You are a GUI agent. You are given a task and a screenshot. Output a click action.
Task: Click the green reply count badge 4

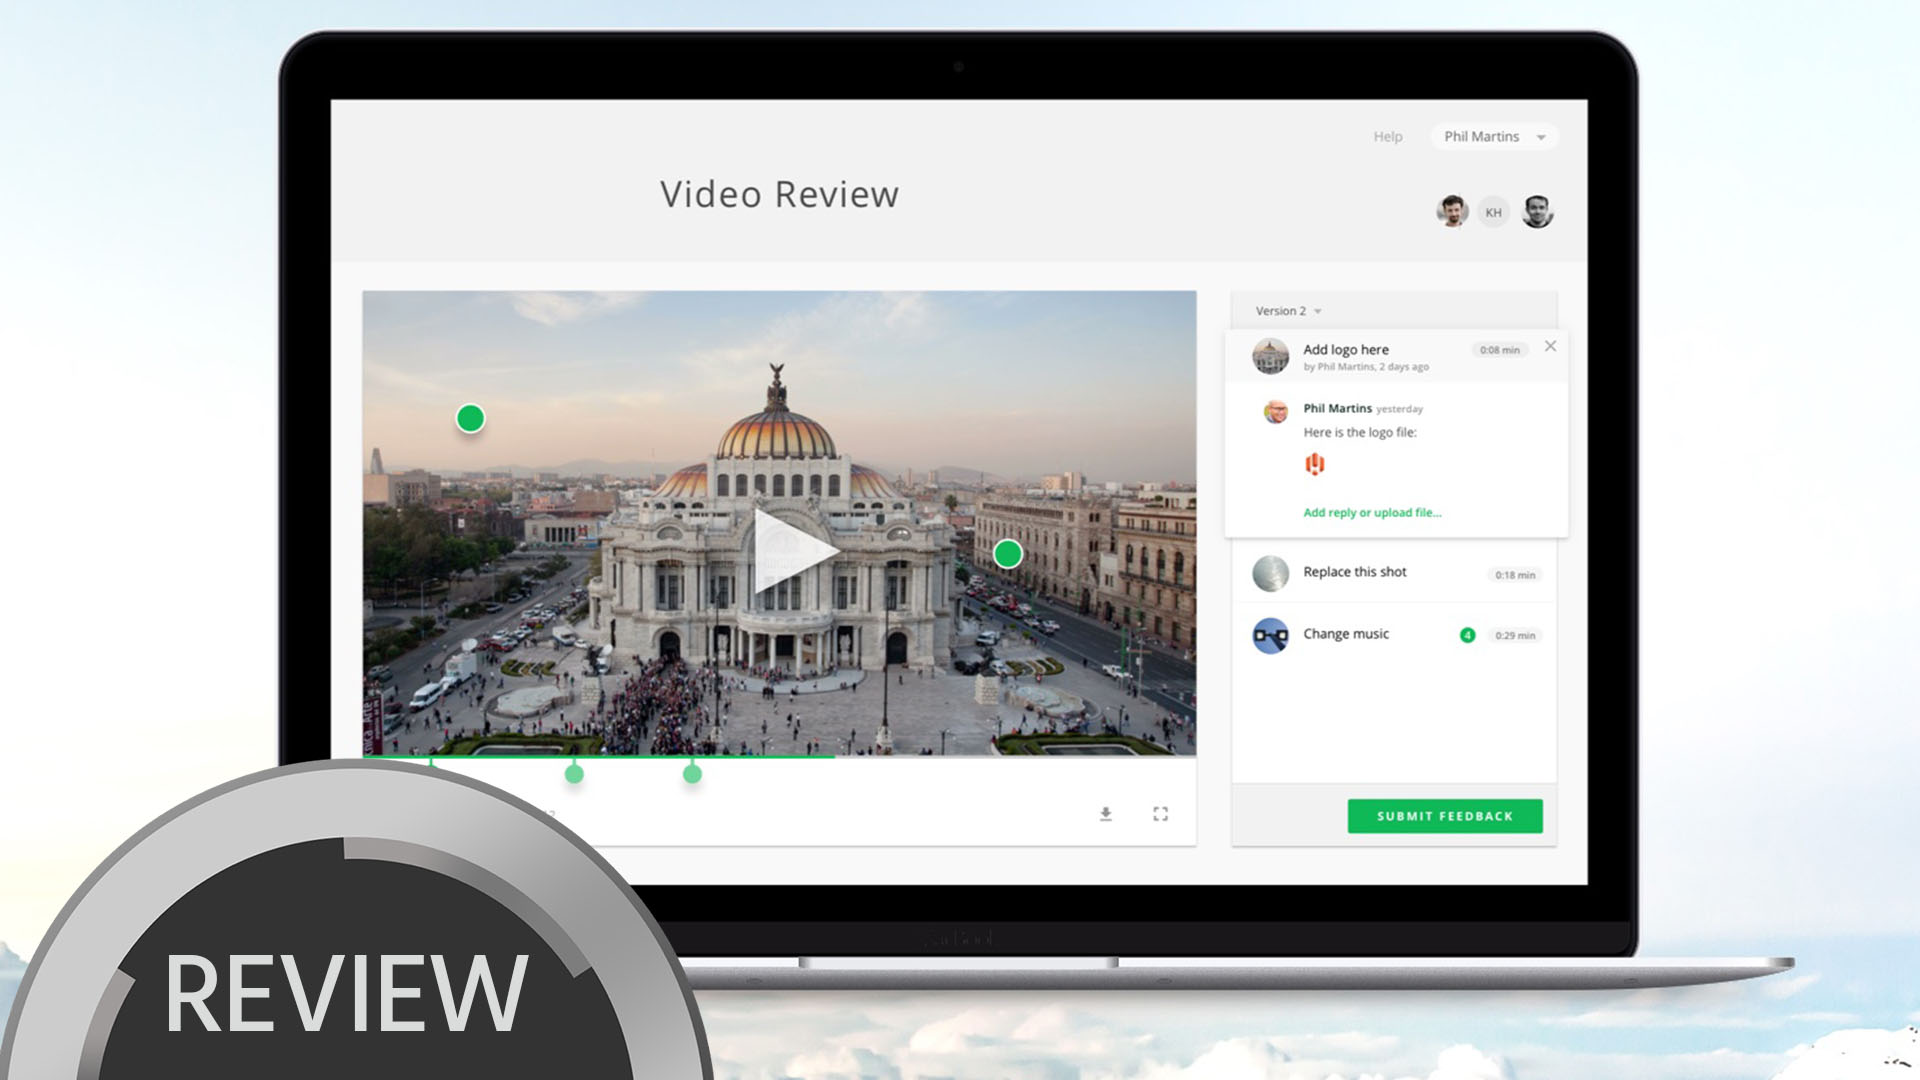click(x=1467, y=635)
